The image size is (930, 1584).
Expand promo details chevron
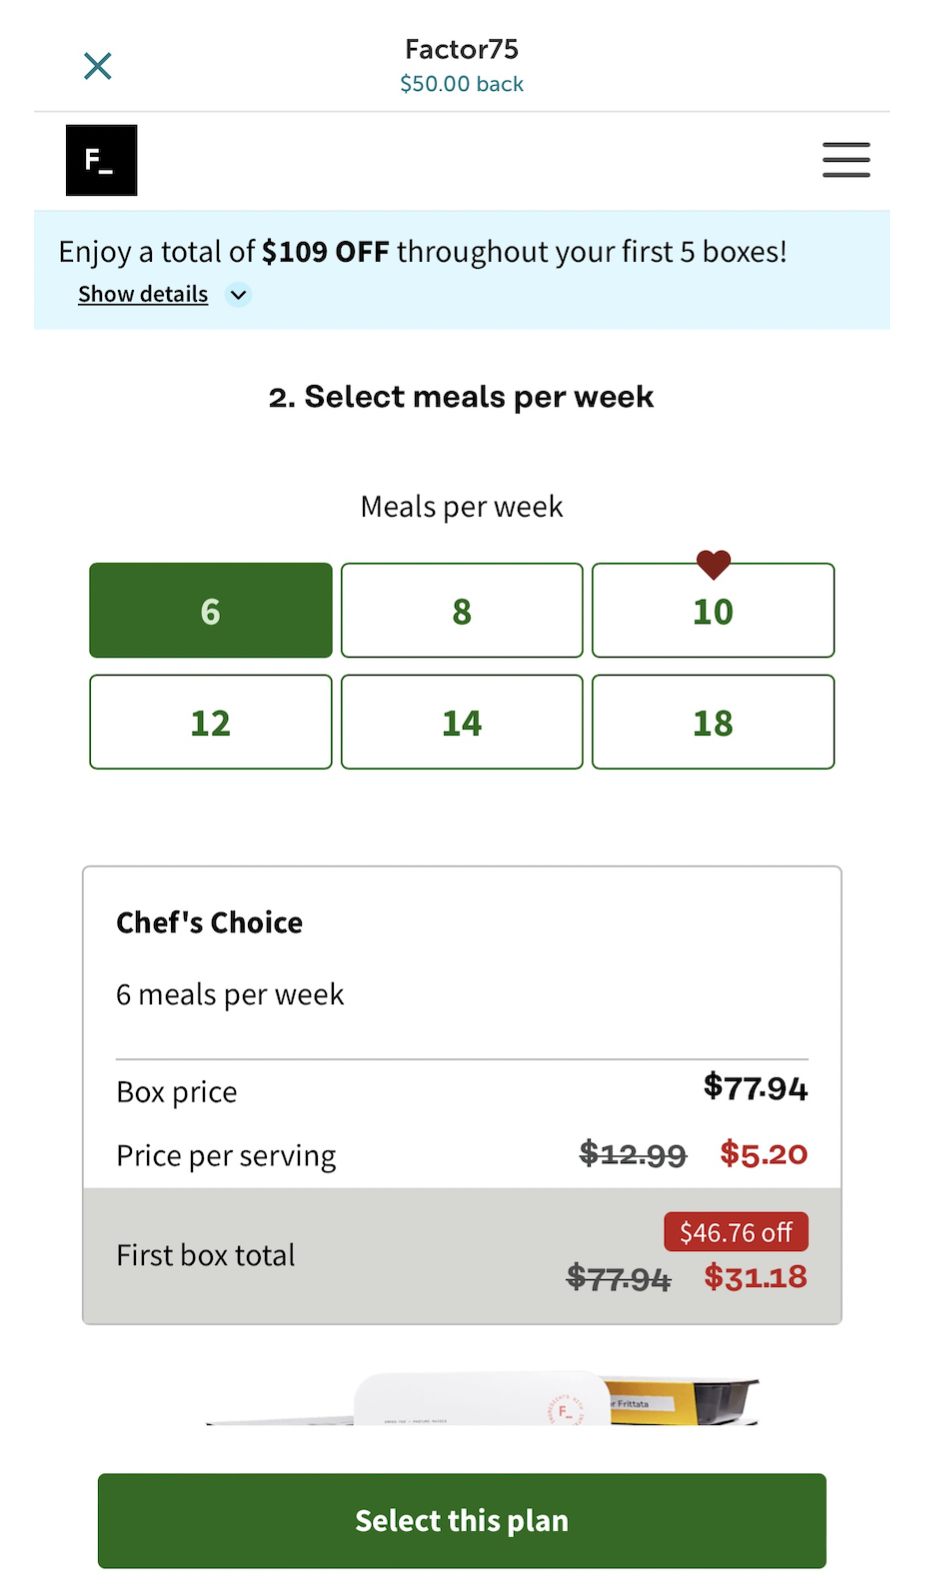238,295
